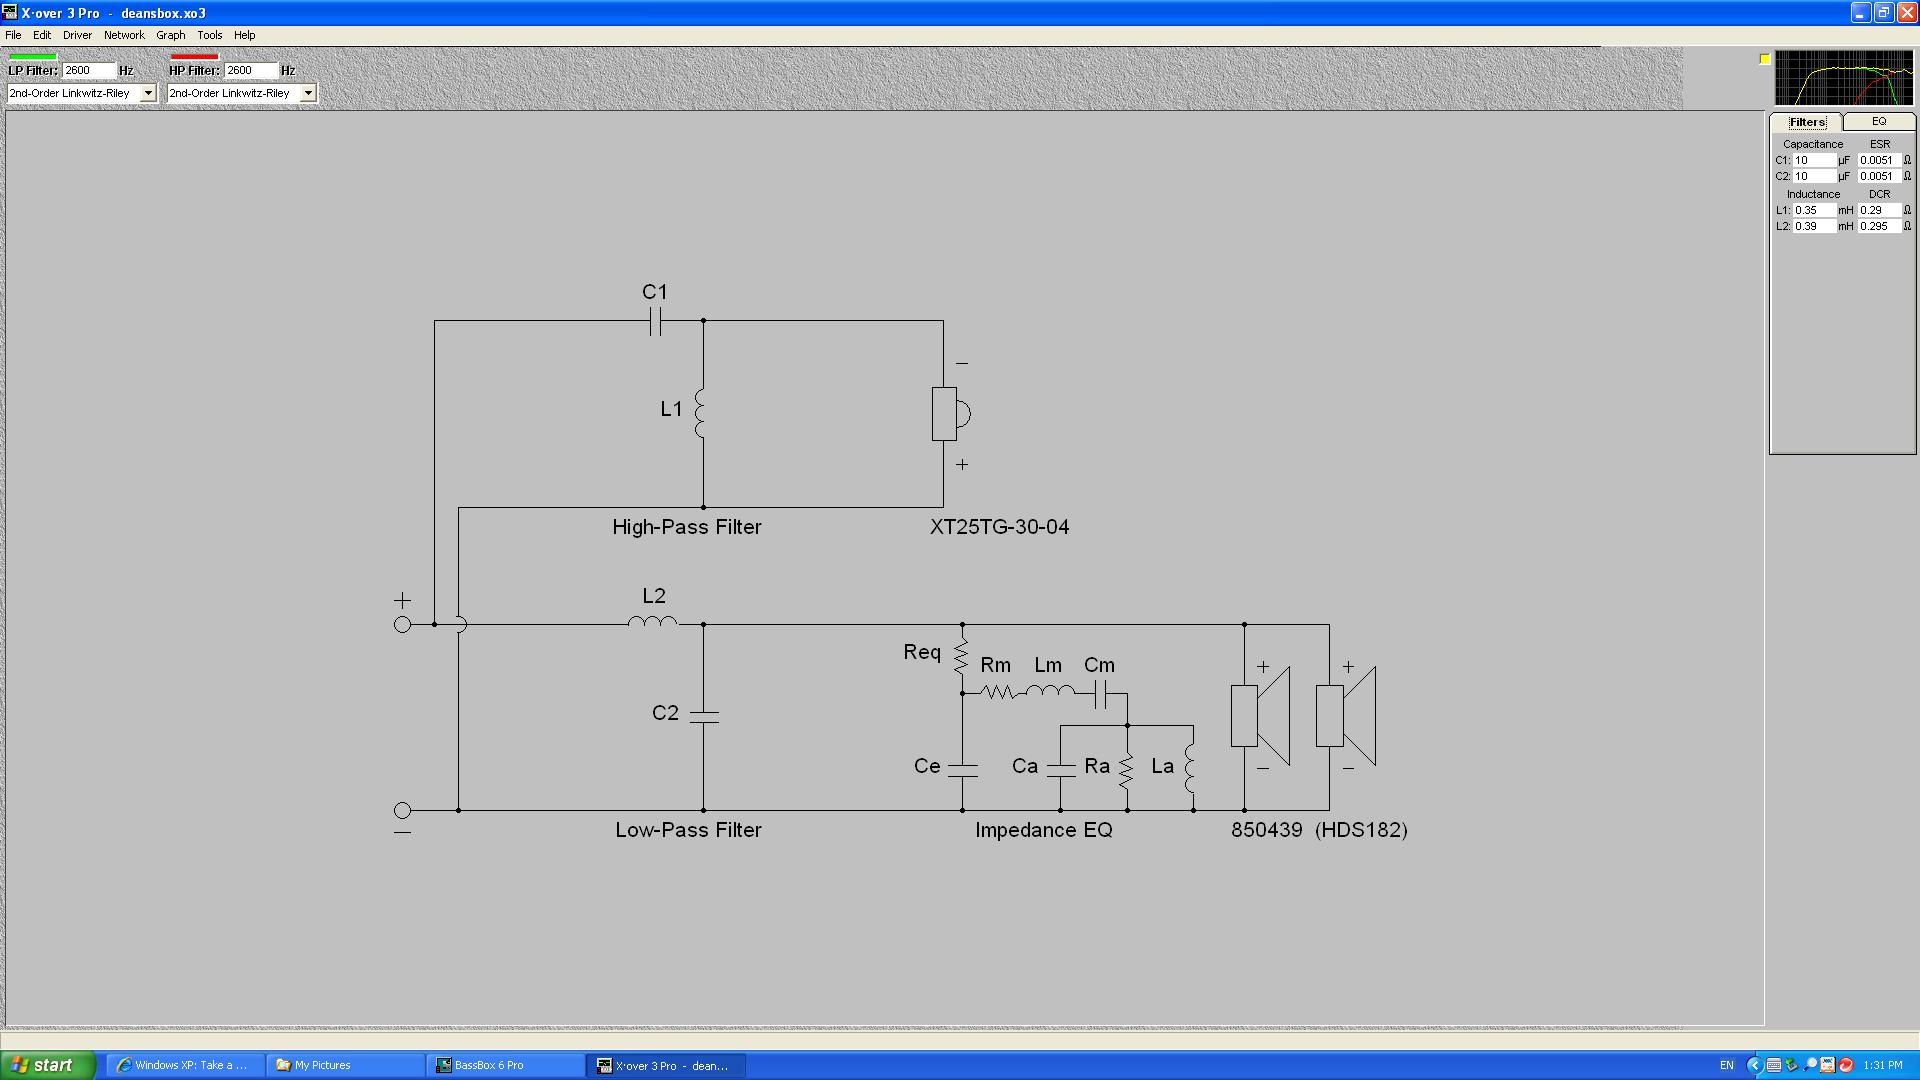Screen dimensions: 1920x1080
Task: Edit the L1 DCR value field
Action: point(1879,210)
